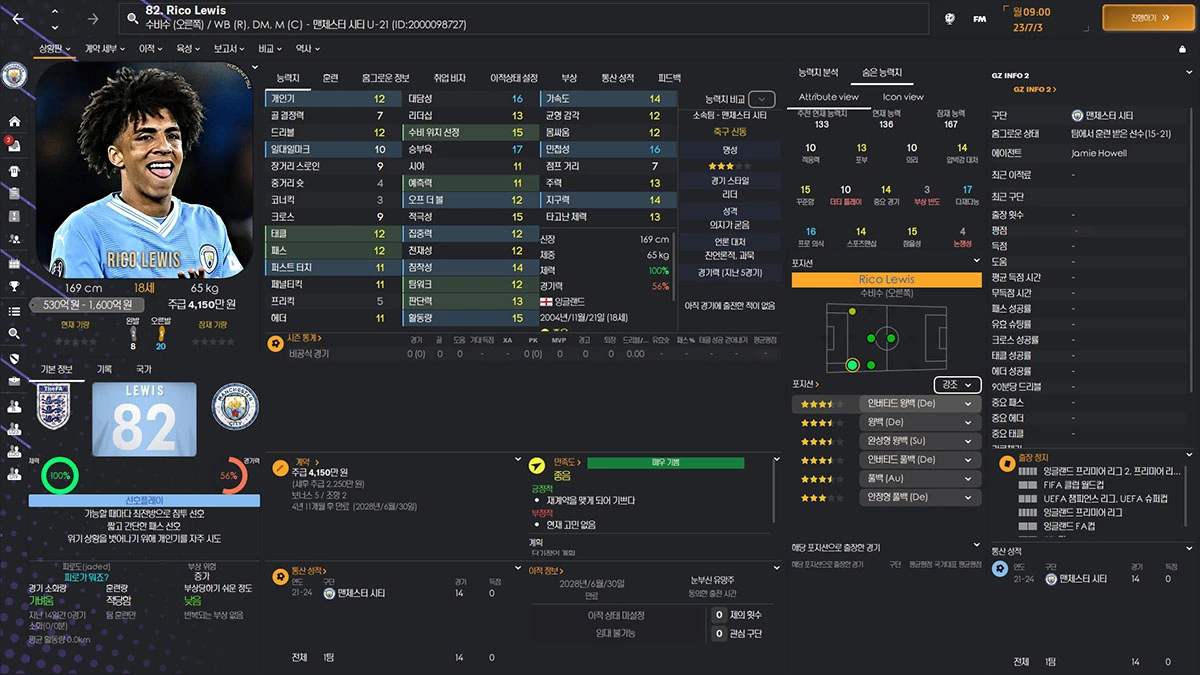Click the padlock icon under 진행하기
Image resolution: width=1200 pixels, height=675 pixels.
[x=1181, y=48]
